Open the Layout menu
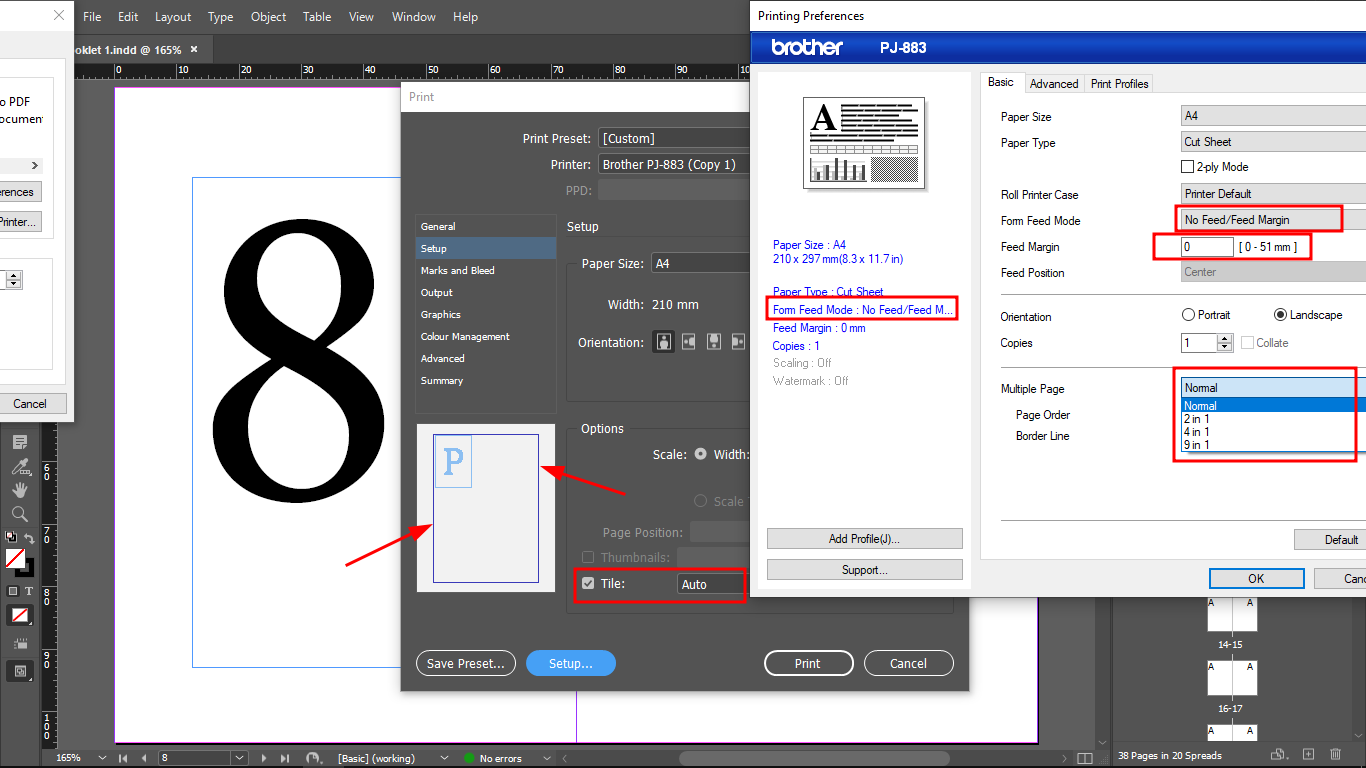Image resolution: width=1366 pixels, height=768 pixels. (x=172, y=16)
